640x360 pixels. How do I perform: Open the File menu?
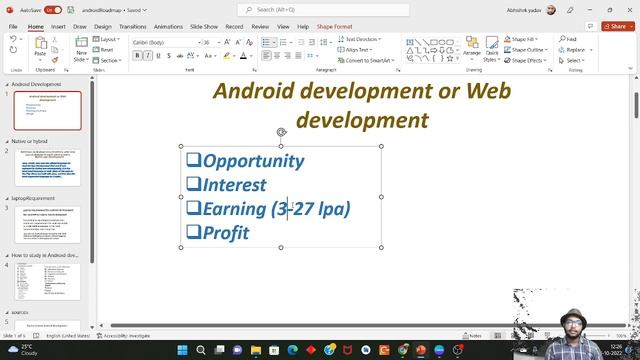coord(13,27)
